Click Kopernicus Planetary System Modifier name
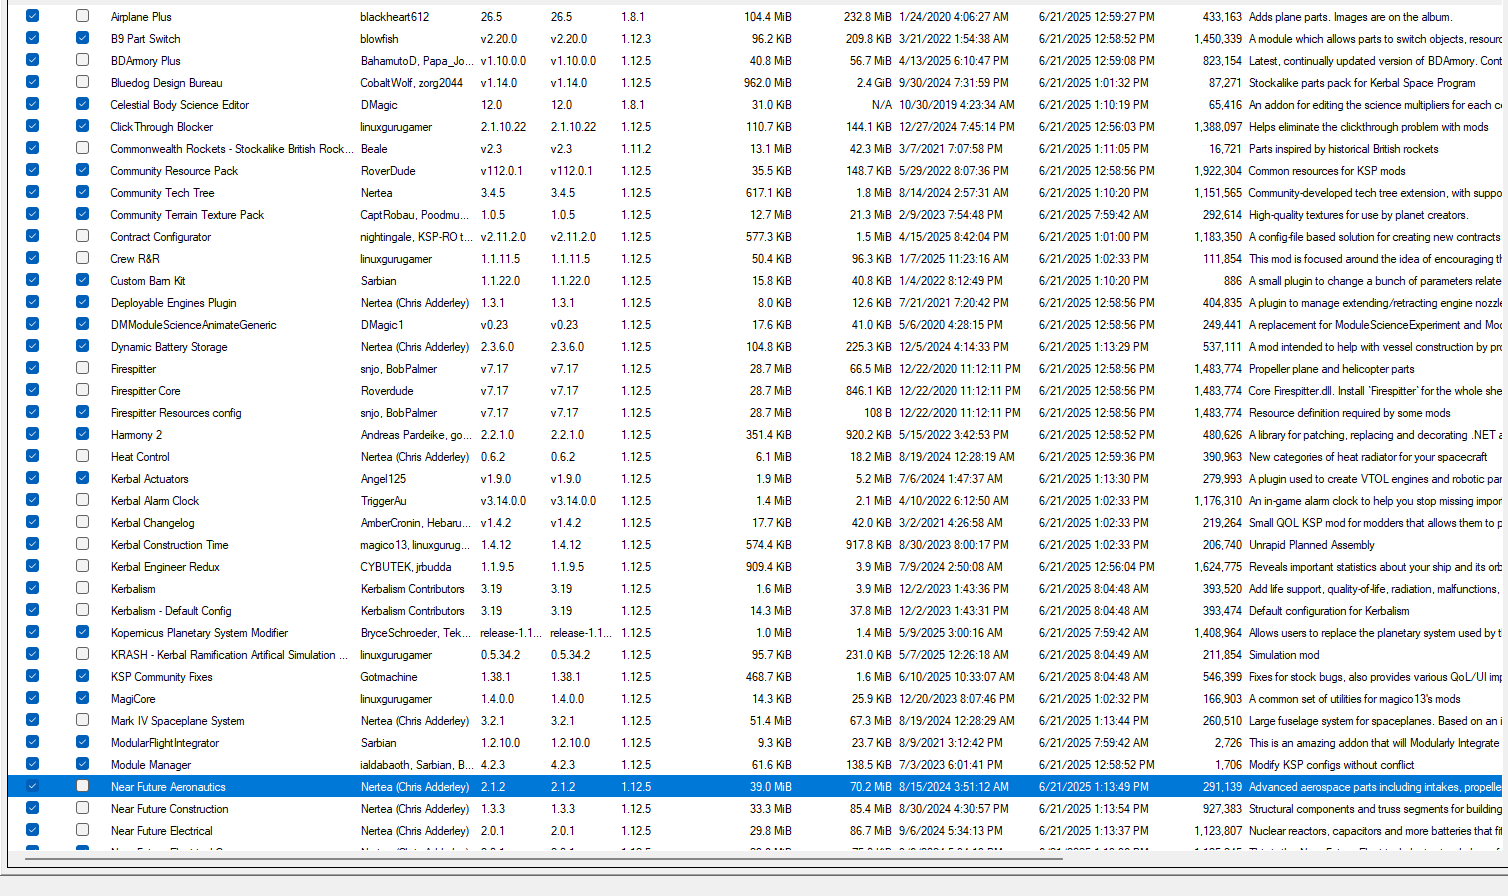Viewport: 1508px width, 896px height. tap(199, 633)
